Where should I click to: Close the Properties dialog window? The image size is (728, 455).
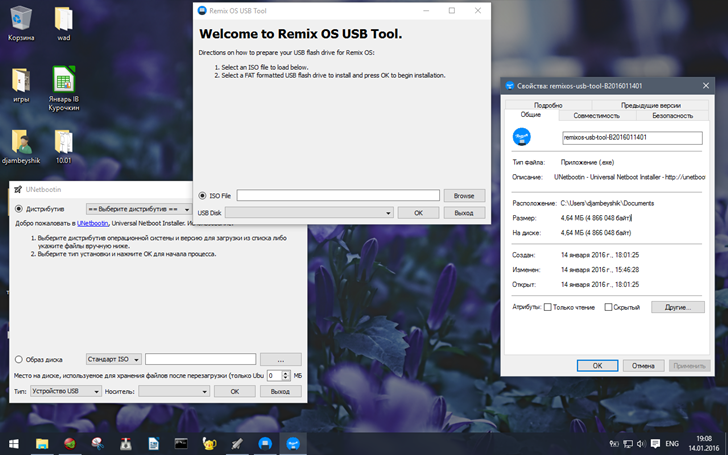pyautogui.click(x=706, y=86)
